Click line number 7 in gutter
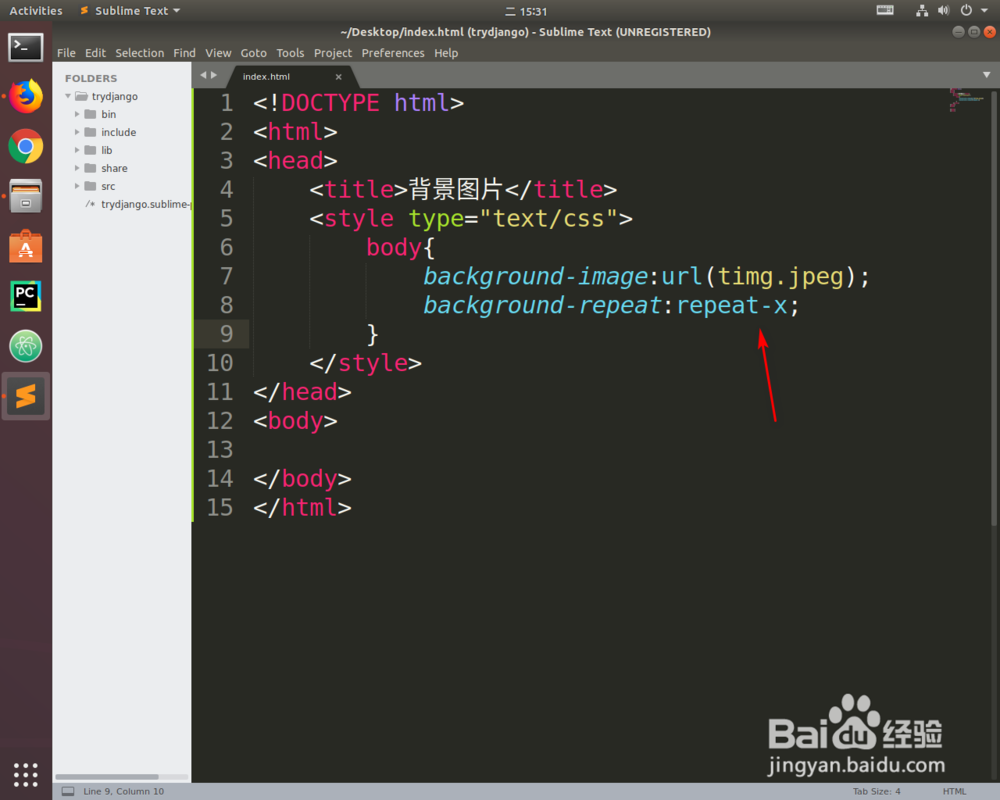The width and height of the screenshot is (1000, 800). tap(226, 276)
